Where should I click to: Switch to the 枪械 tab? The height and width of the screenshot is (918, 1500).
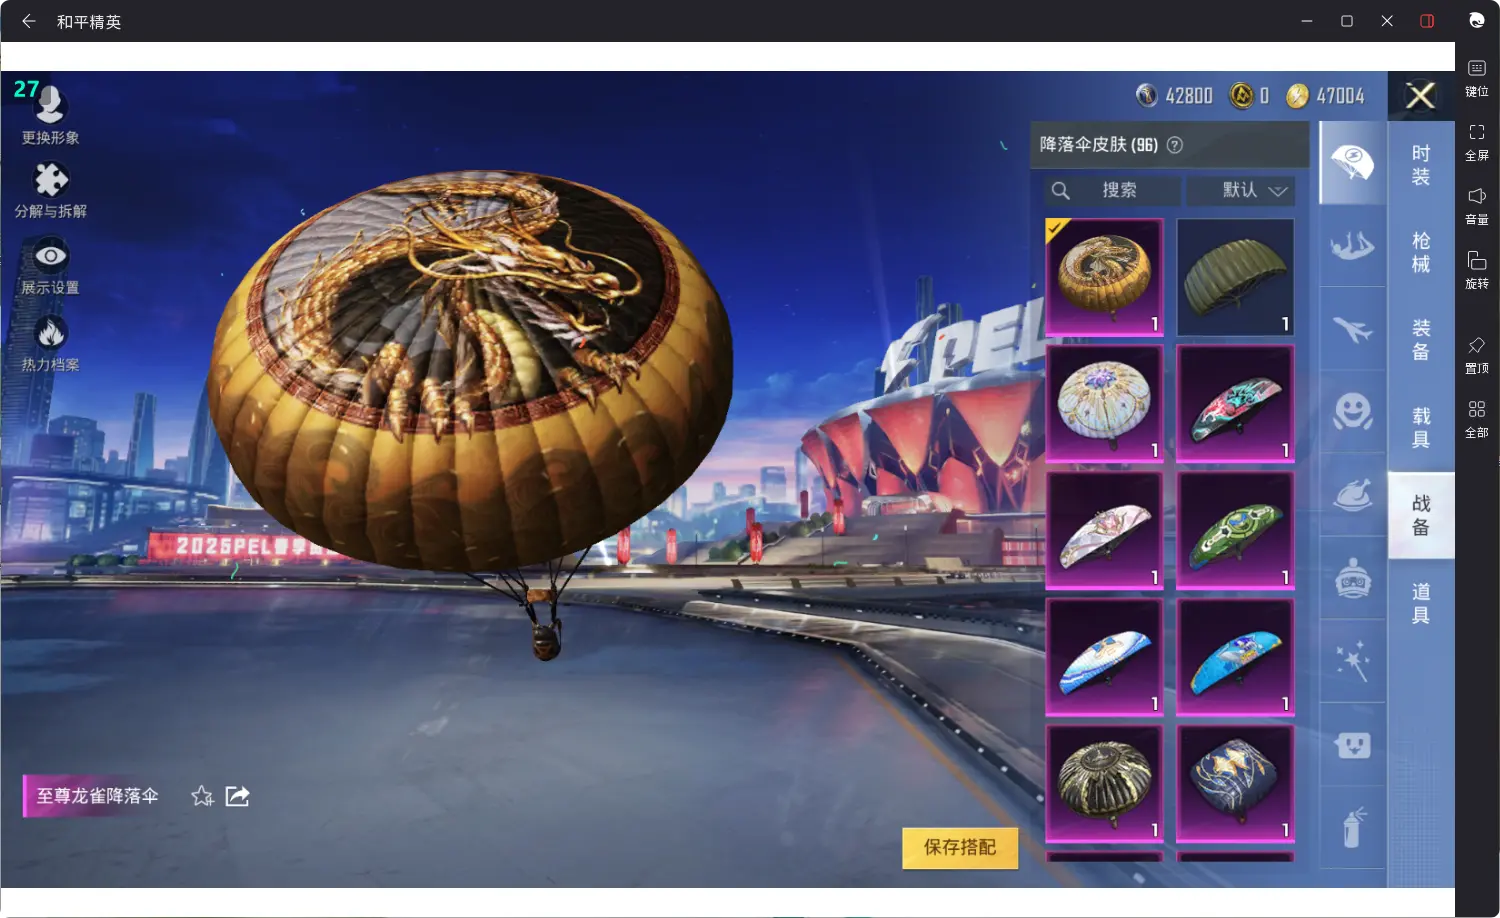(1421, 252)
